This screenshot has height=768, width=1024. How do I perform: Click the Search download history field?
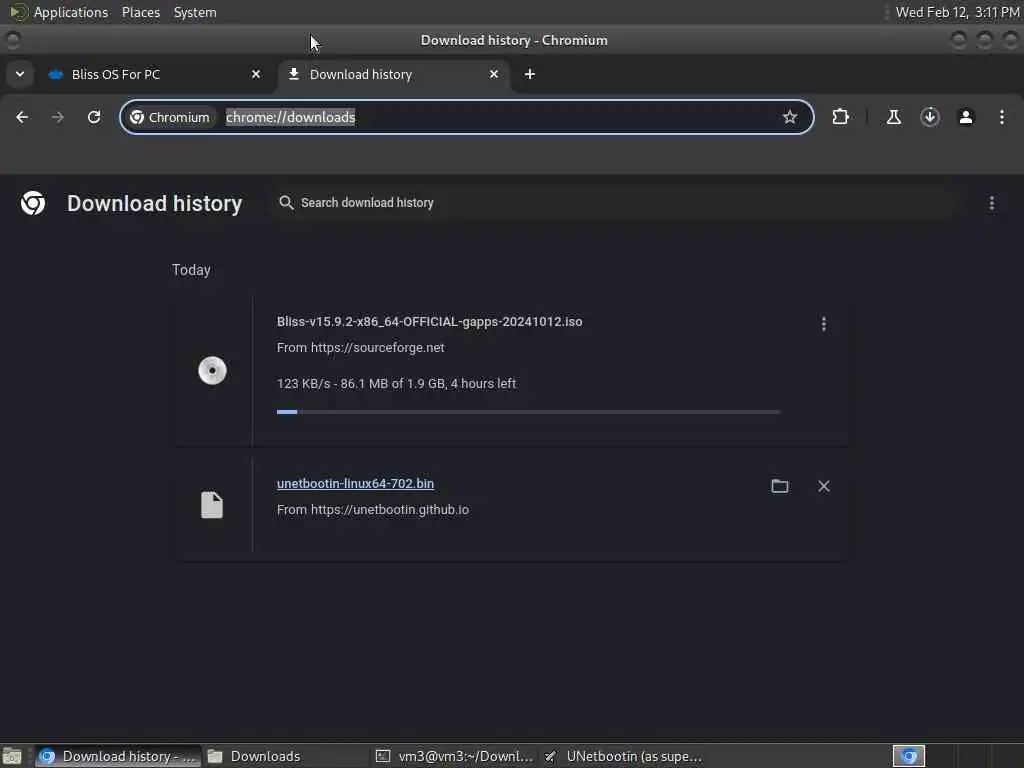(614, 203)
